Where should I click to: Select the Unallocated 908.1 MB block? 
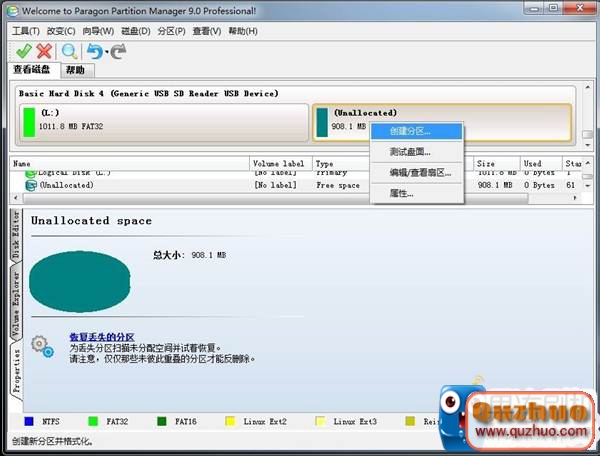coord(442,122)
